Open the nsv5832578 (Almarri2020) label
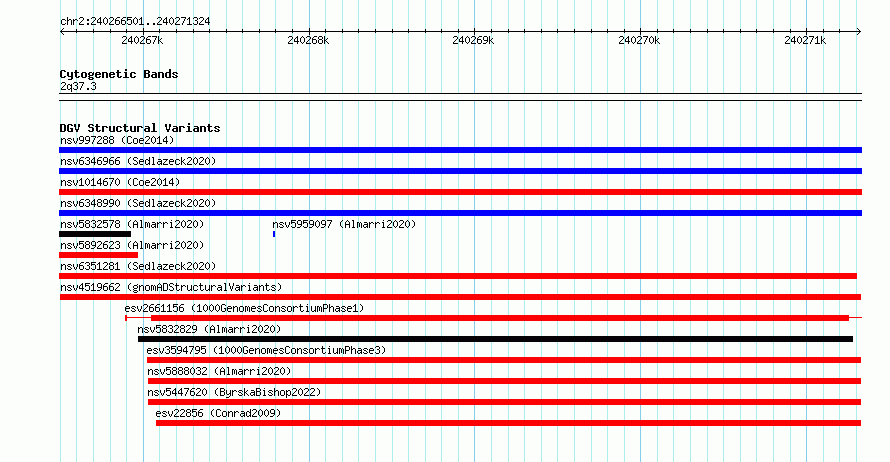Viewport: 890px width, 462px height. coord(132,224)
